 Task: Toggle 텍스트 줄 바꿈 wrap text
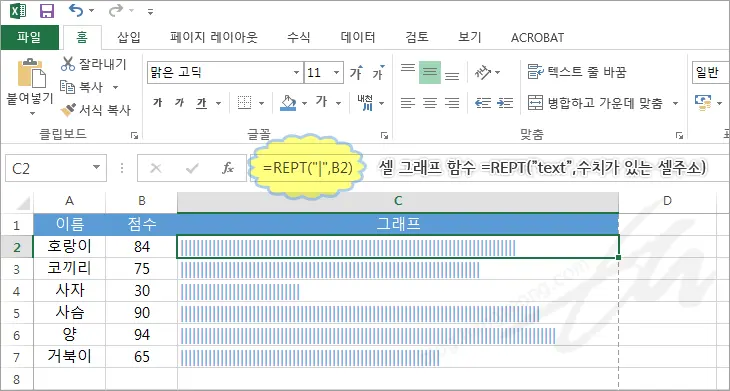click(x=577, y=73)
